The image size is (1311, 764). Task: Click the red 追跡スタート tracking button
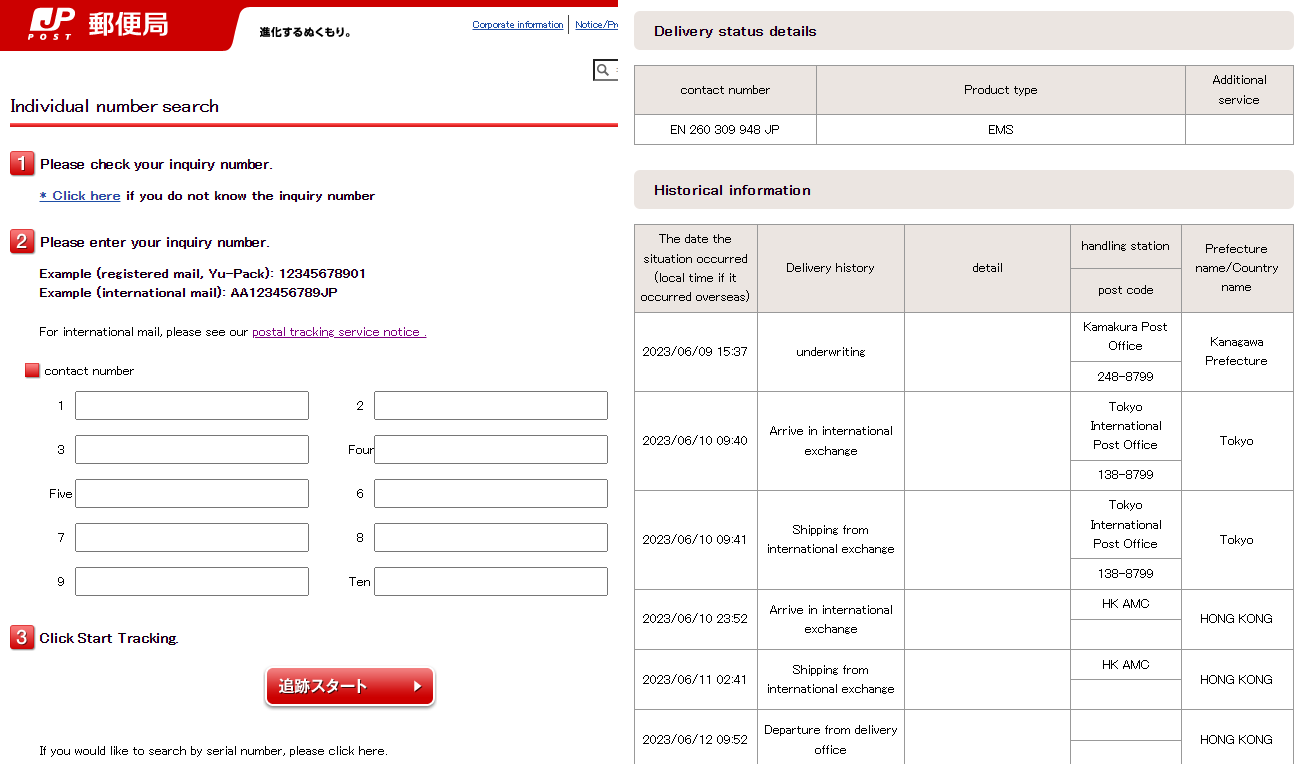click(350, 686)
